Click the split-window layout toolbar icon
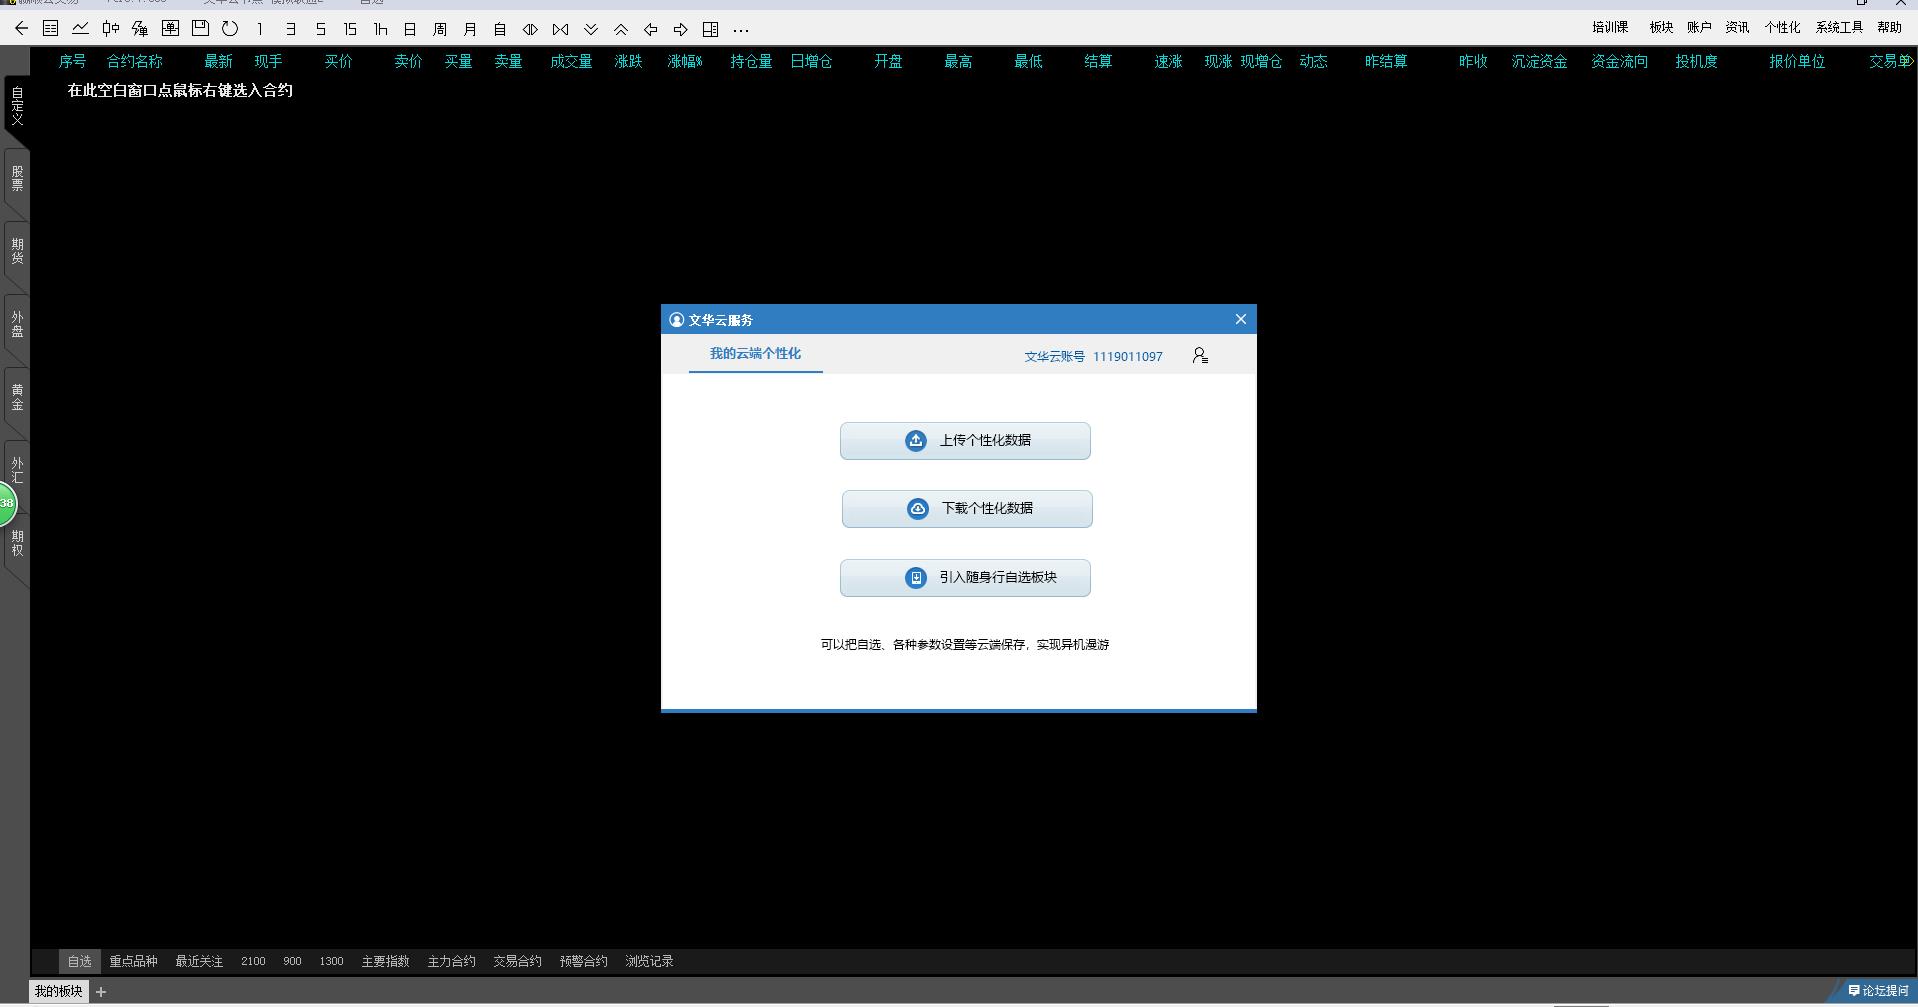 click(x=710, y=29)
